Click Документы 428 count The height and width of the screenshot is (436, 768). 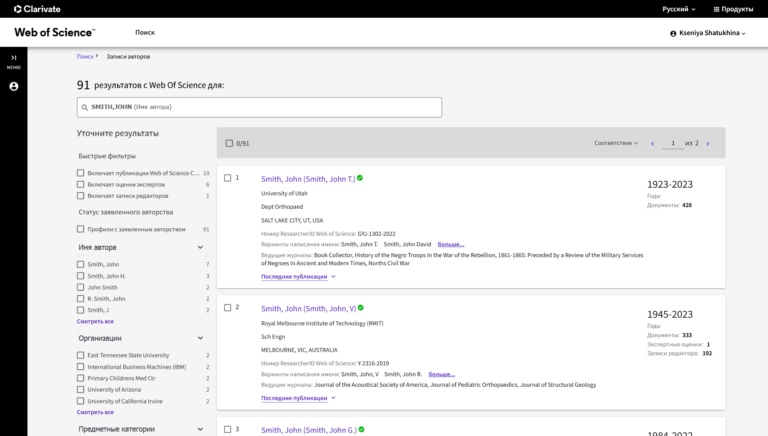pos(687,205)
